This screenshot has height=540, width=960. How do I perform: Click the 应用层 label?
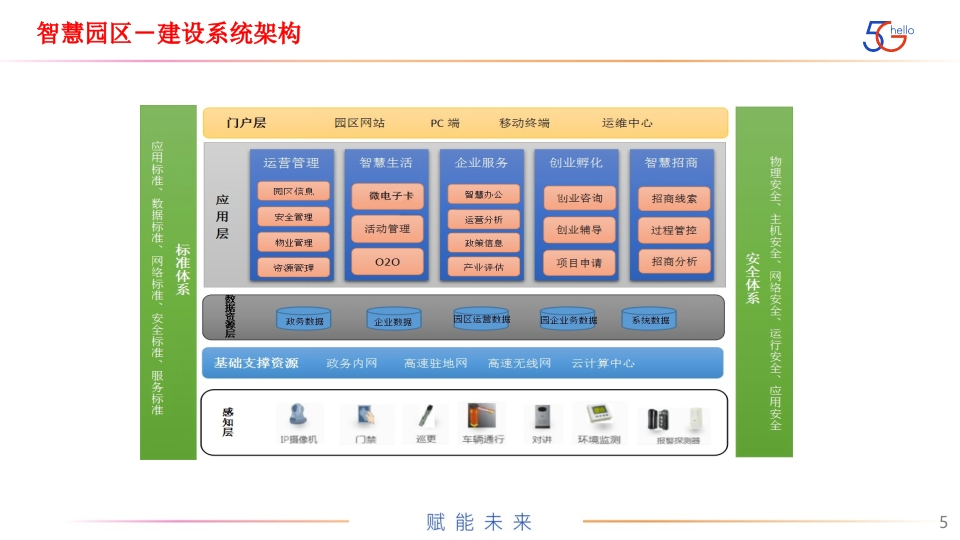[222, 217]
